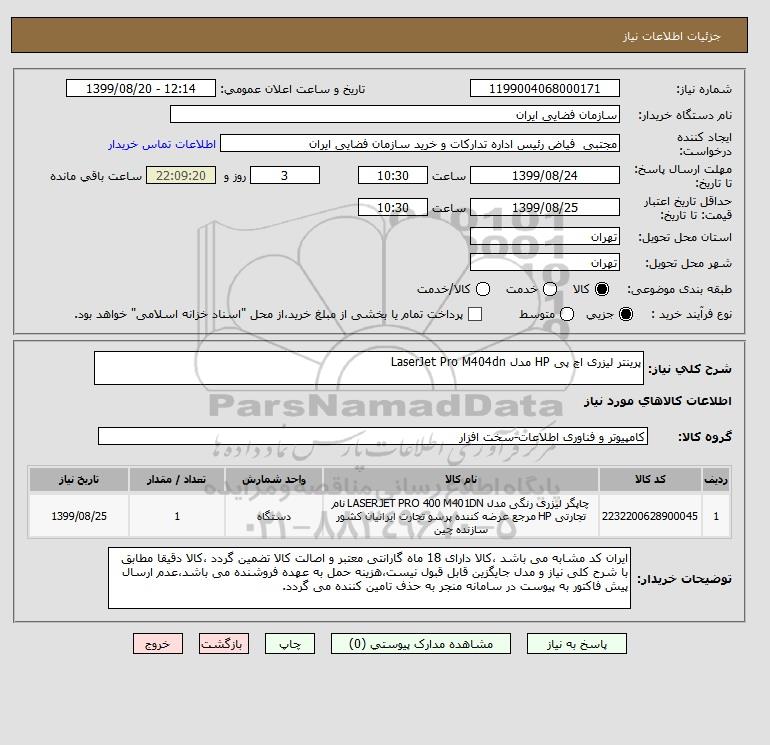Select the خدمت radio button
The image size is (770, 745).
click(x=550, y=289)
